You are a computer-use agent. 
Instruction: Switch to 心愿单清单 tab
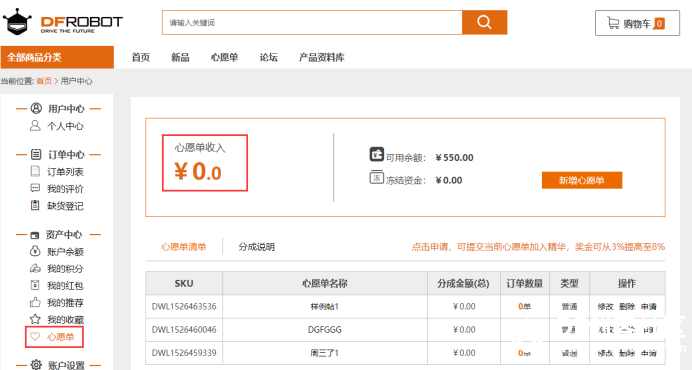coord(184,247)
